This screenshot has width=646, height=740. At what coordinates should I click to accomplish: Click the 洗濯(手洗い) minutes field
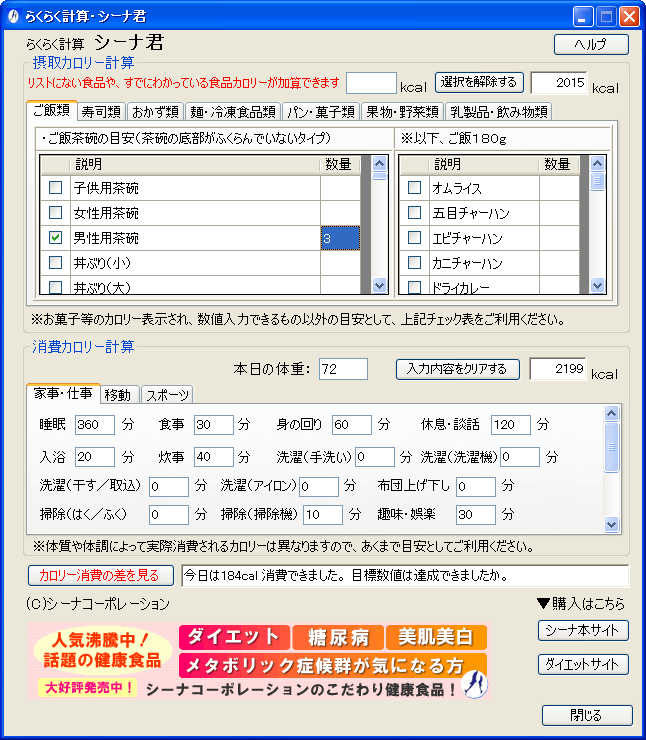[375, 457]
